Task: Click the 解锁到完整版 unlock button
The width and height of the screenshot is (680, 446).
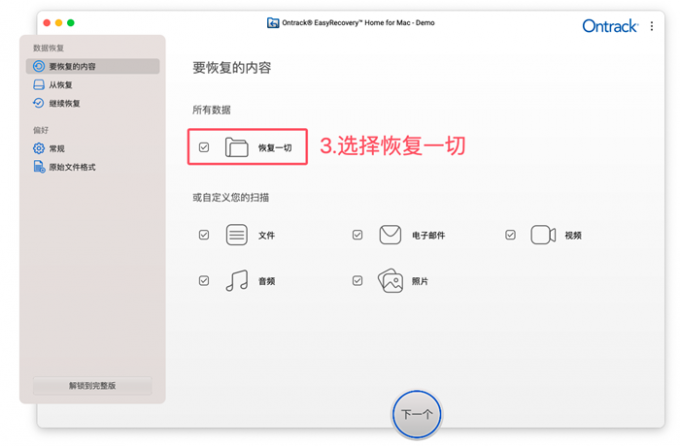Action: pyautogui.click(x=92, y=386)
